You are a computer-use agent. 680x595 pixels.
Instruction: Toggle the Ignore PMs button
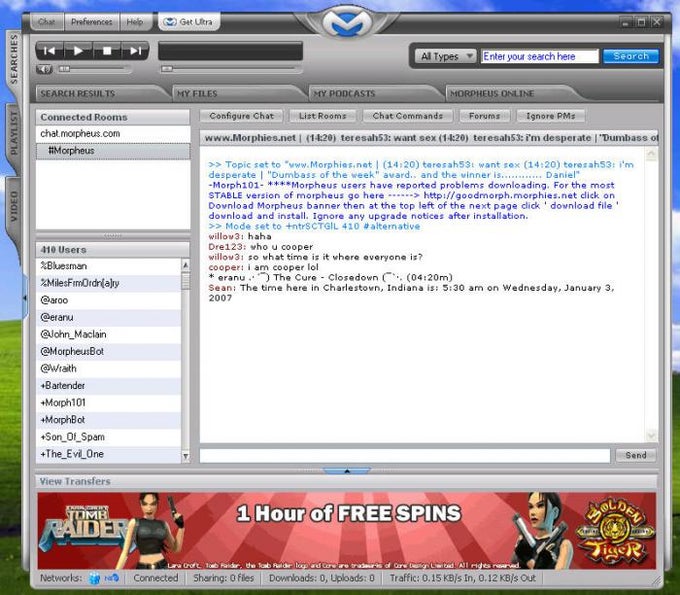click(x=551, y=116)
